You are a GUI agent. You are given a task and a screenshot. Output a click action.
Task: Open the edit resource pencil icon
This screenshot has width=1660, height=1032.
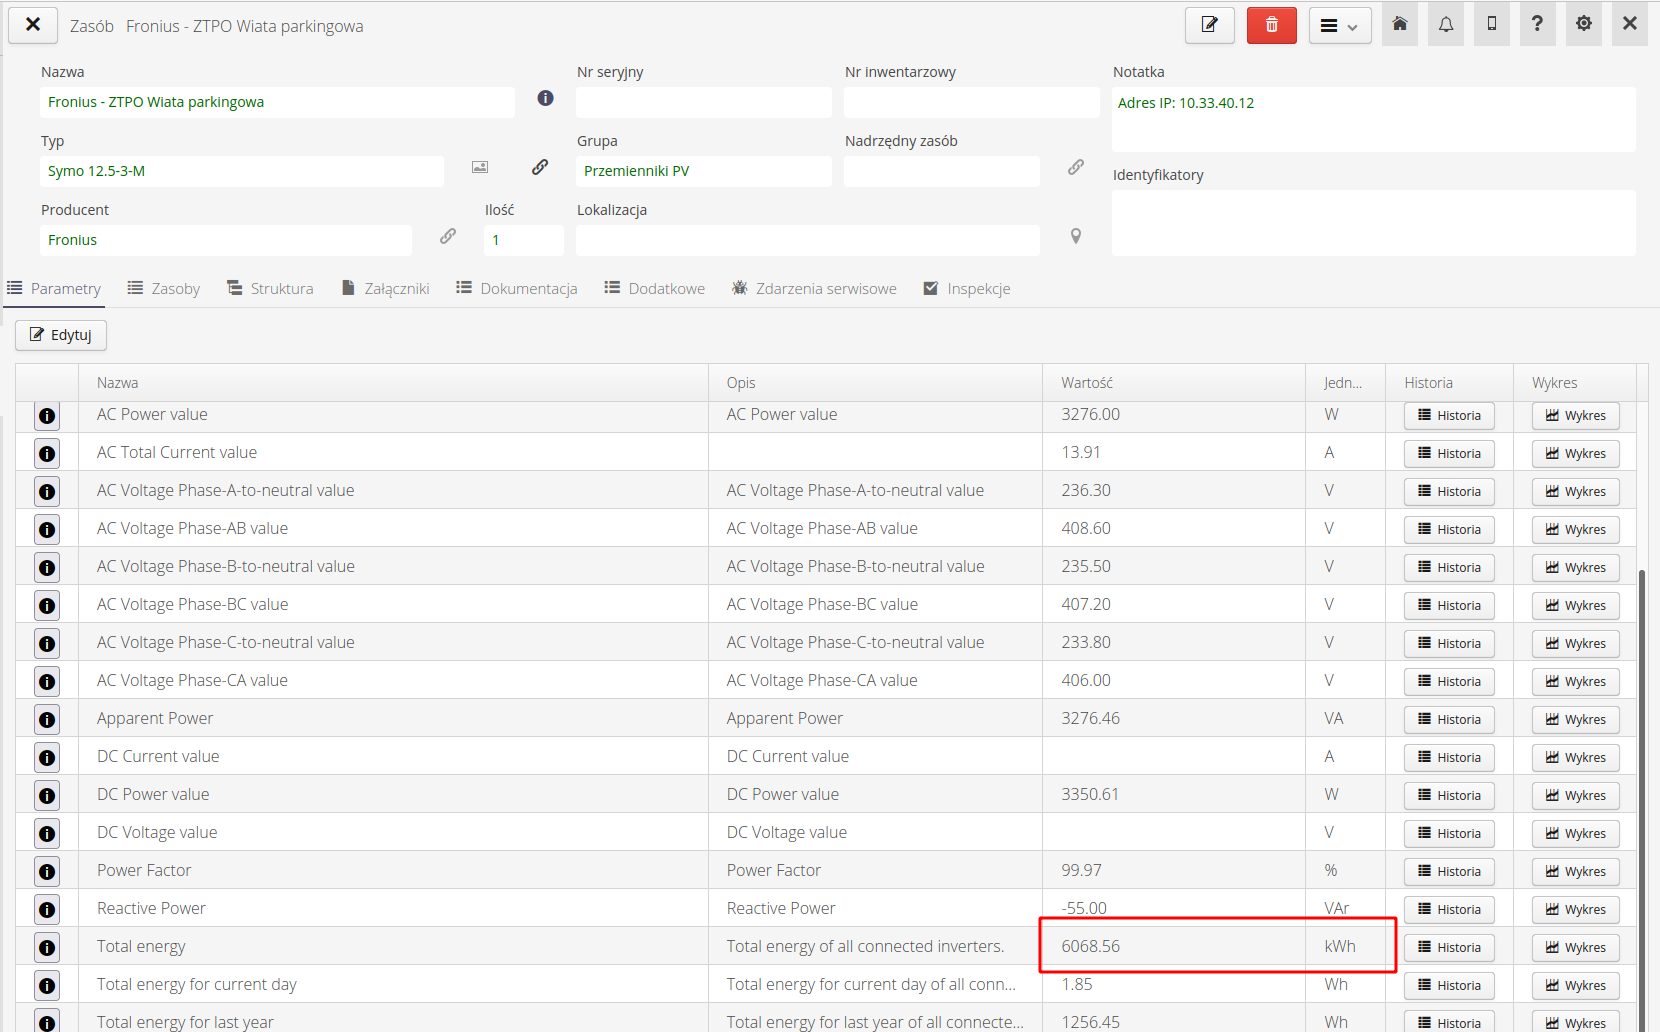pyautogui.click(x=1209, y=25)
